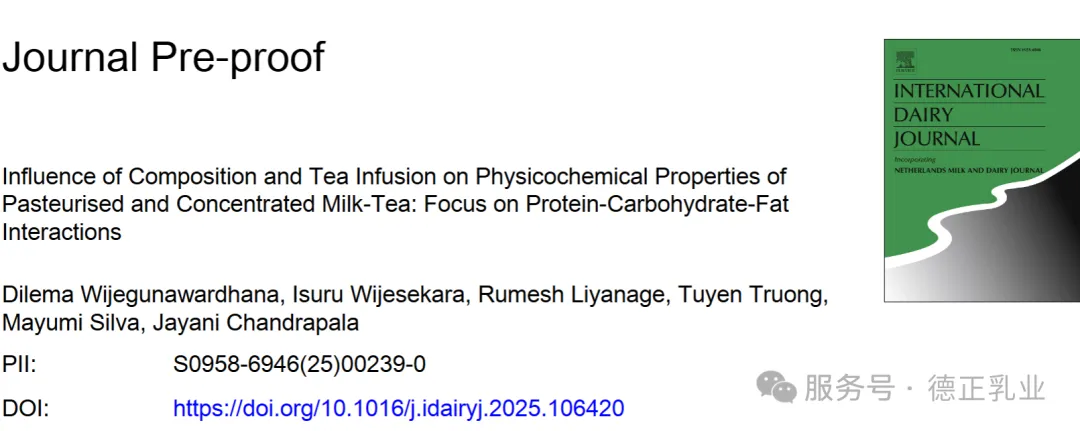The image size is (1080, 431).
Task: Select author name Tuyen Truong
Action: (754, 295)
